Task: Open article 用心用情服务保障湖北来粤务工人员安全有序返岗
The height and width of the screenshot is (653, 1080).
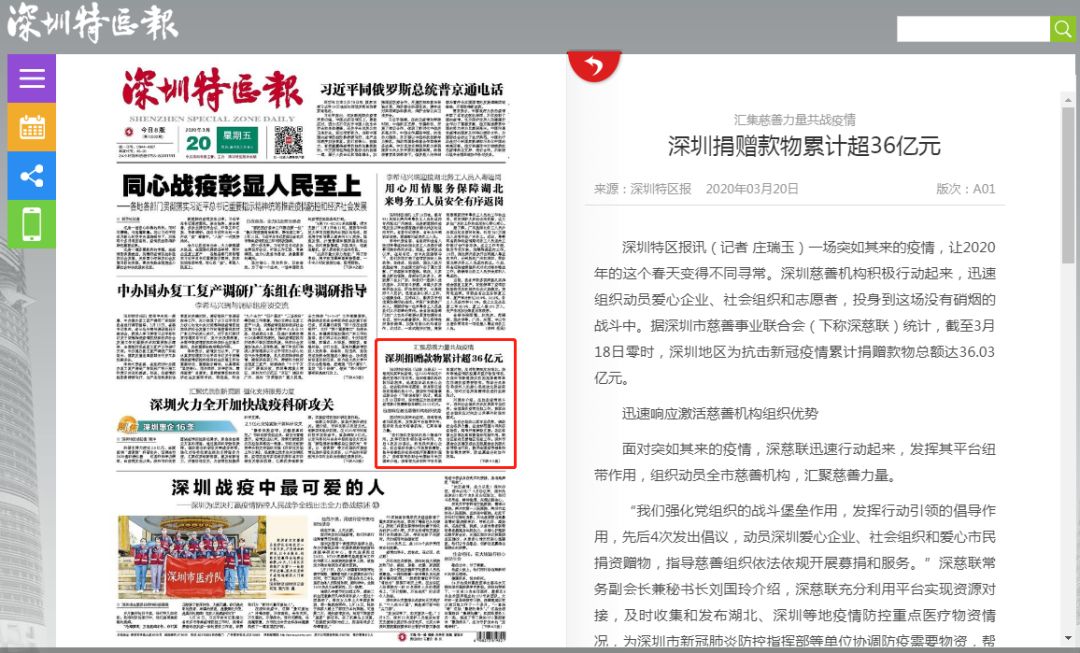Action: pyautogui.click(x=444, y=194)
